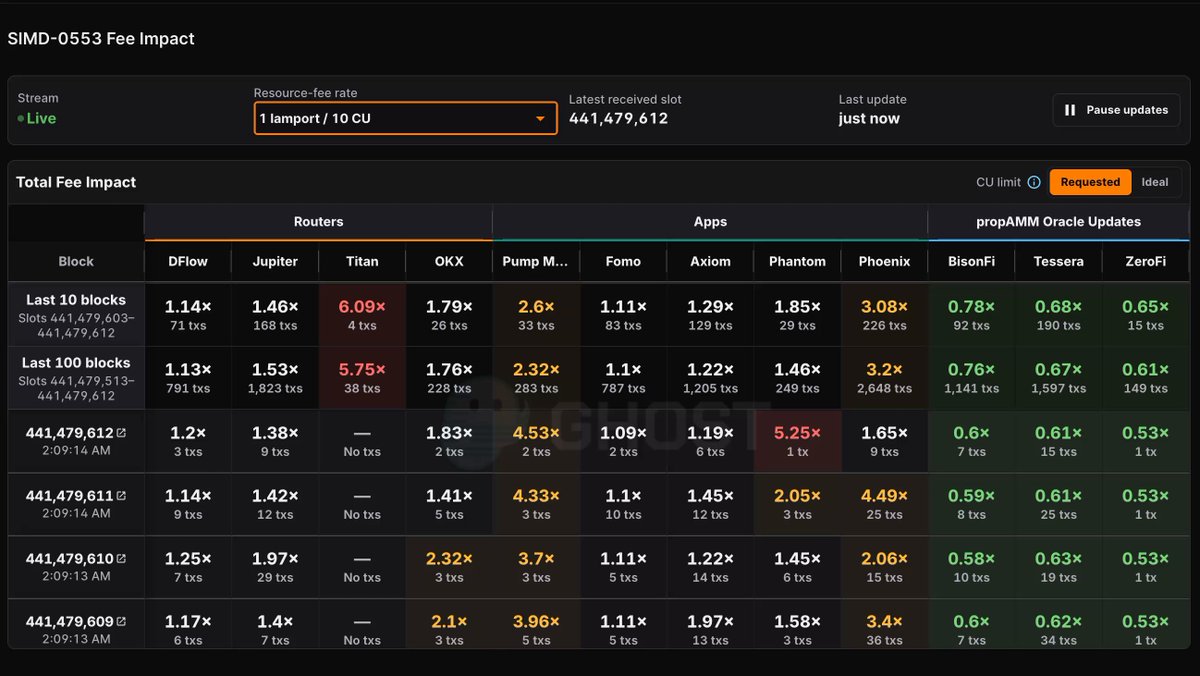
Task: Open the external-link icon for block 441,479,612
Action: point(121,433)
